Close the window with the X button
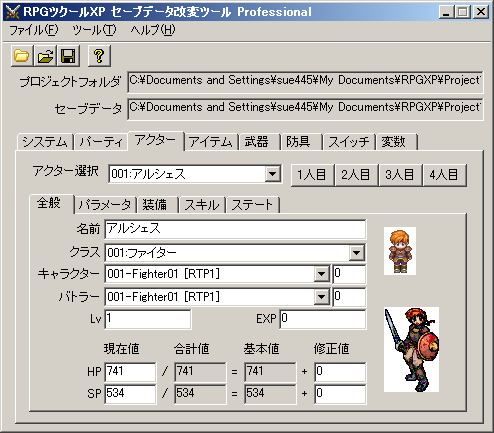The image size is (494, 433). point(481,12)
